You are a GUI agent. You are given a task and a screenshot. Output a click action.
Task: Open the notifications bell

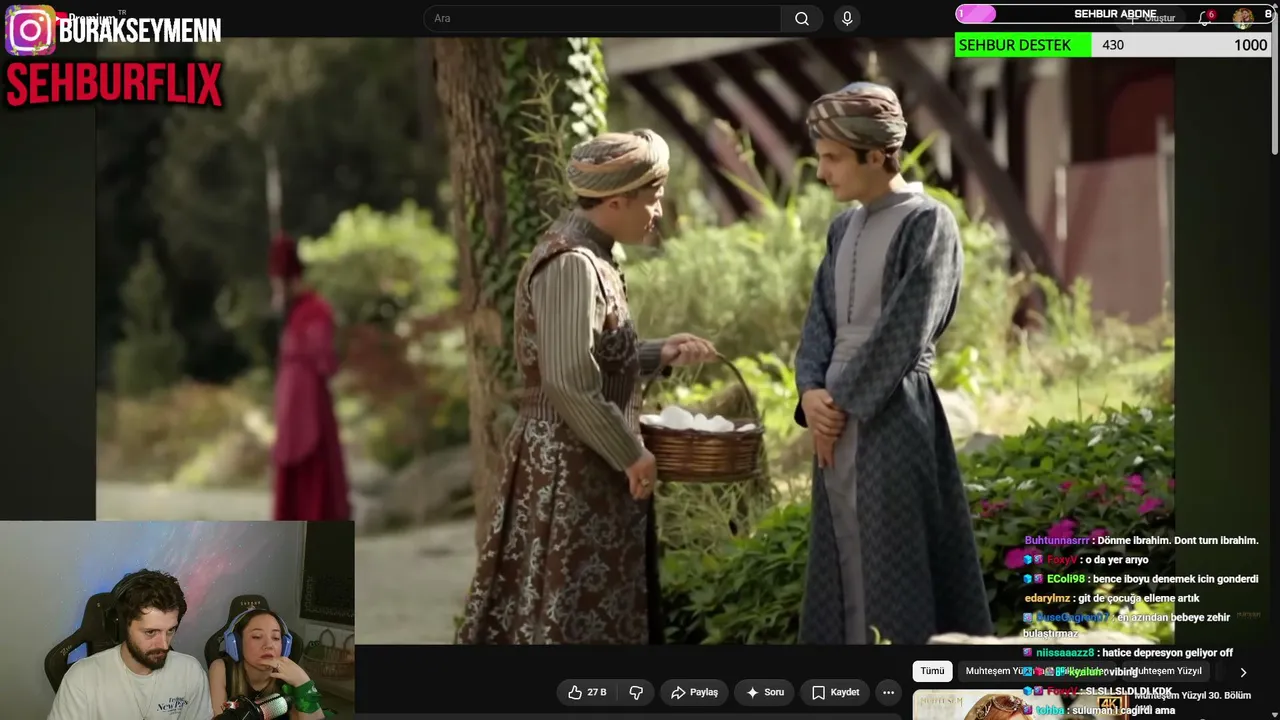(1205, 18)
